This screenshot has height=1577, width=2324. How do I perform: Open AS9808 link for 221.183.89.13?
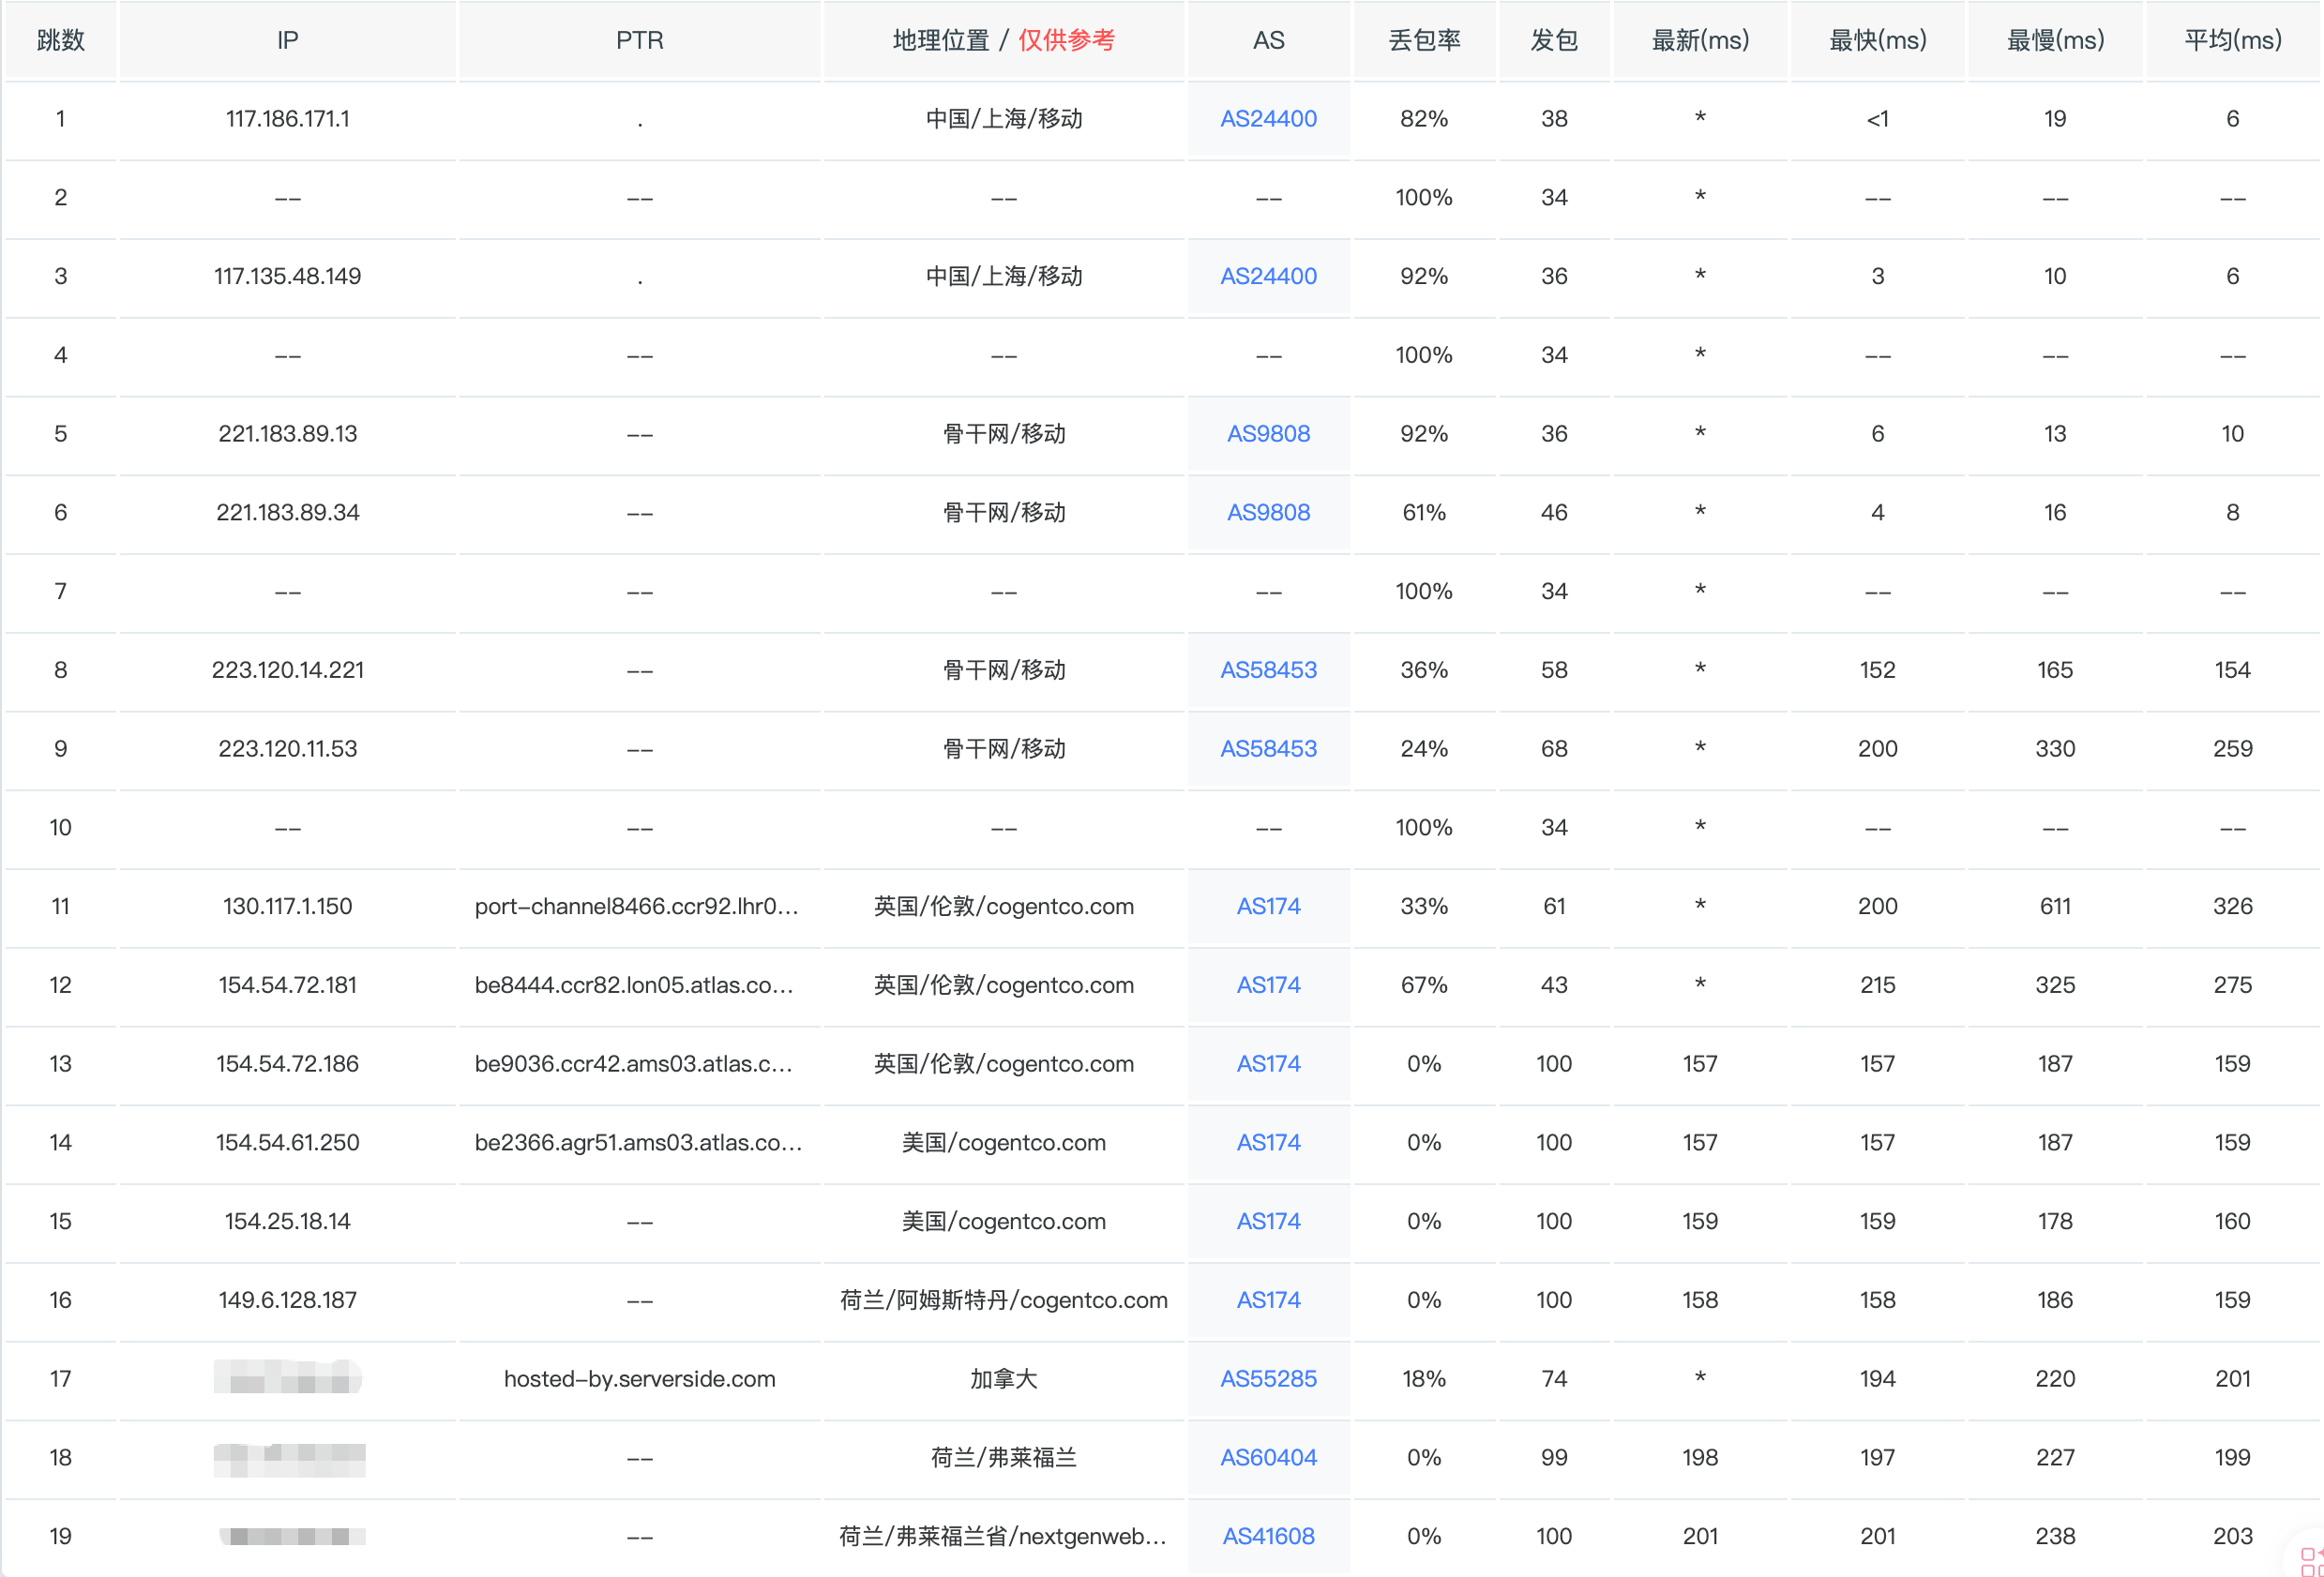click(x=1268, y=434)
